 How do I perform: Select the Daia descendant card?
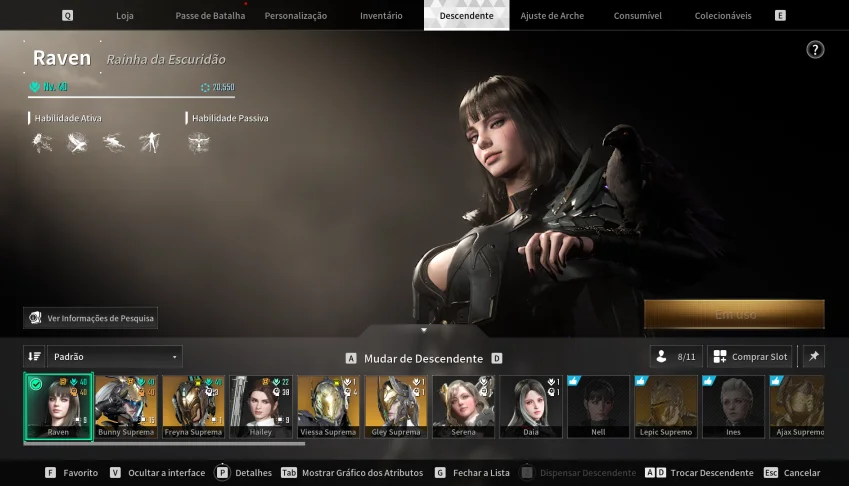tap(531, 406)
